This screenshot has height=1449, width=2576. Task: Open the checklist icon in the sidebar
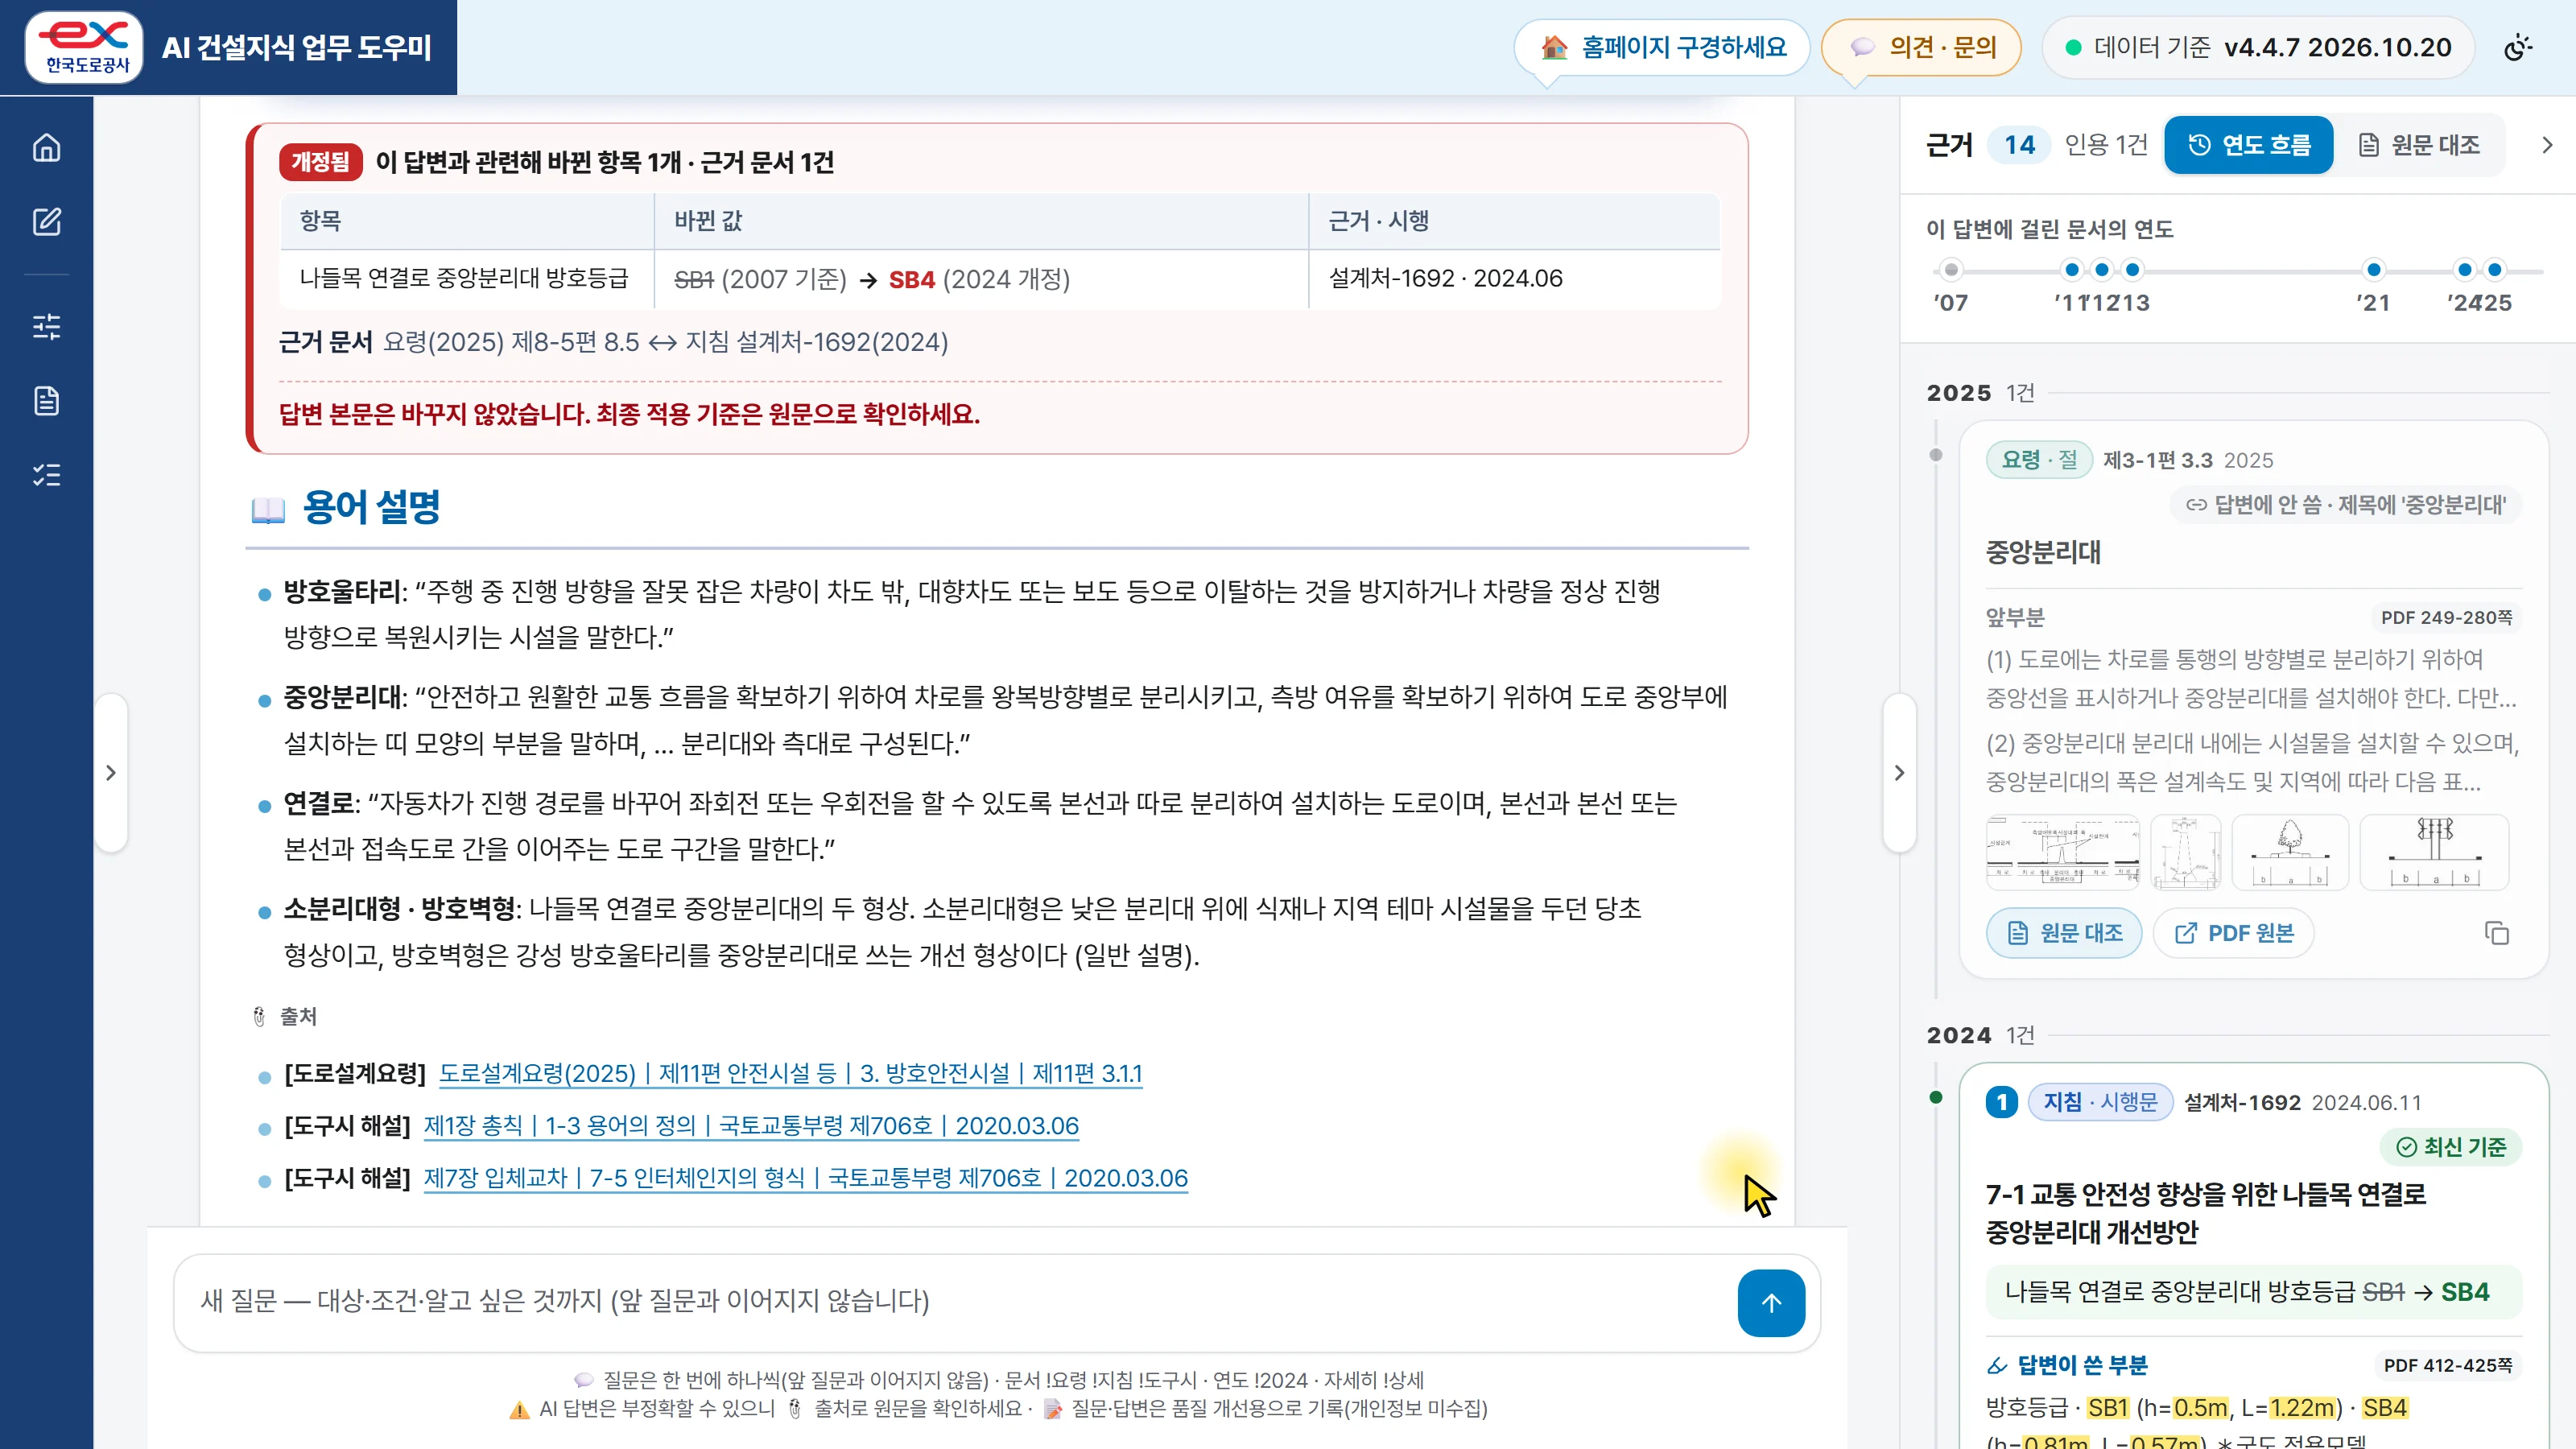pyautogui.click(x=46, y=474)
